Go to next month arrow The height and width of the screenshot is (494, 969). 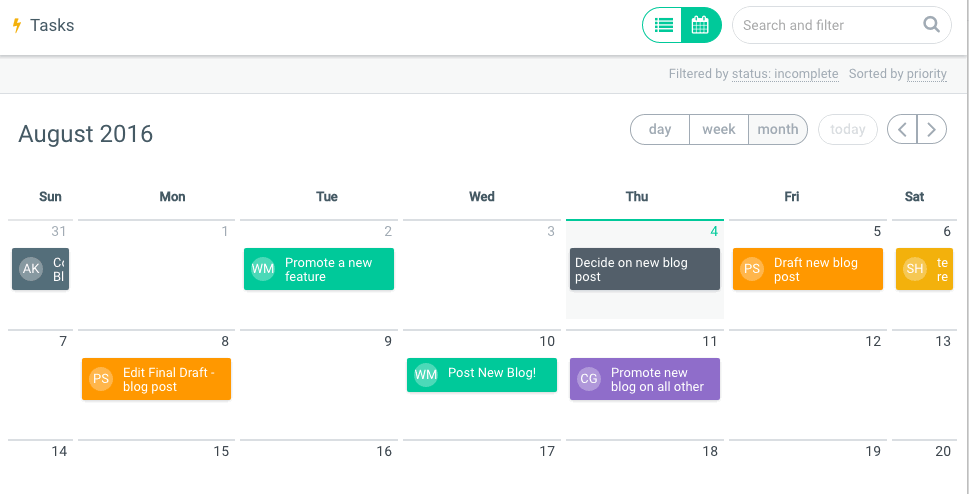[932, 129]
